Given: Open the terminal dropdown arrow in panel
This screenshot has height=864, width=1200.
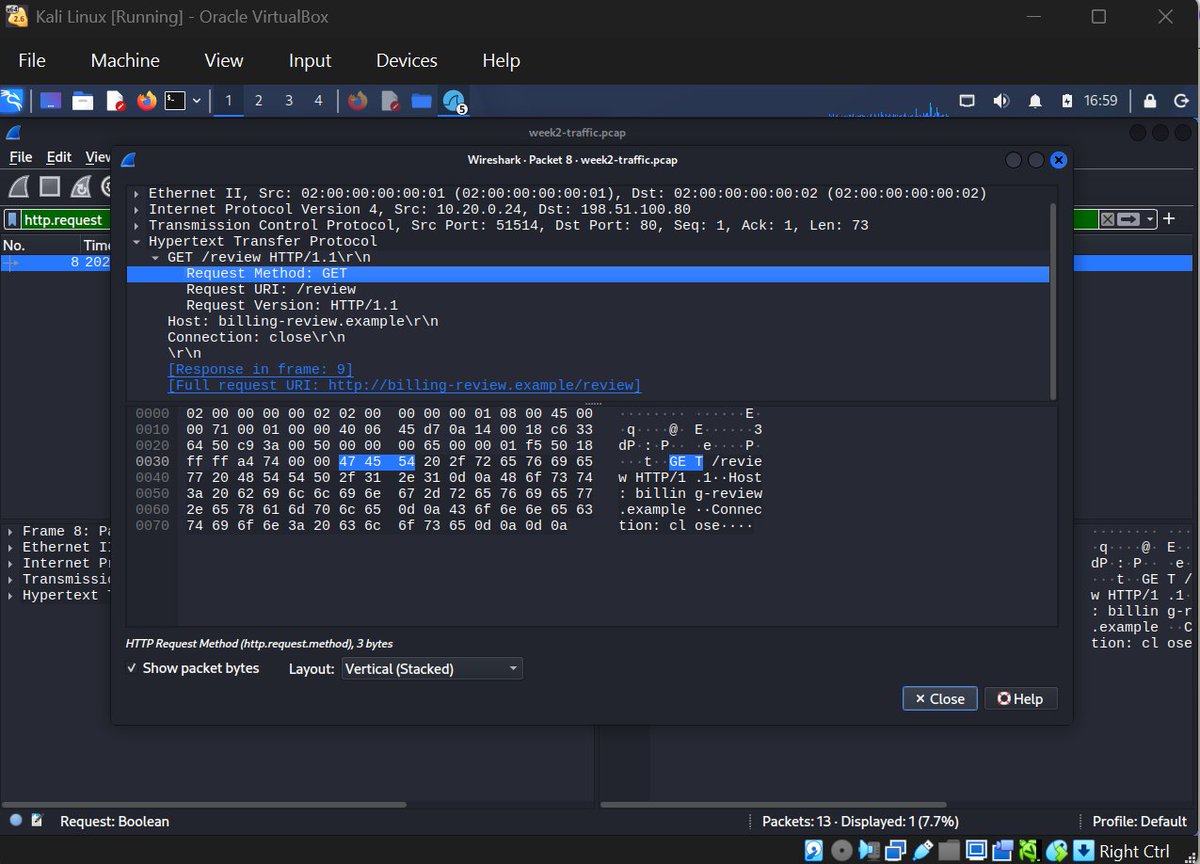Looking at the screenshot, I should coord(197,101).
